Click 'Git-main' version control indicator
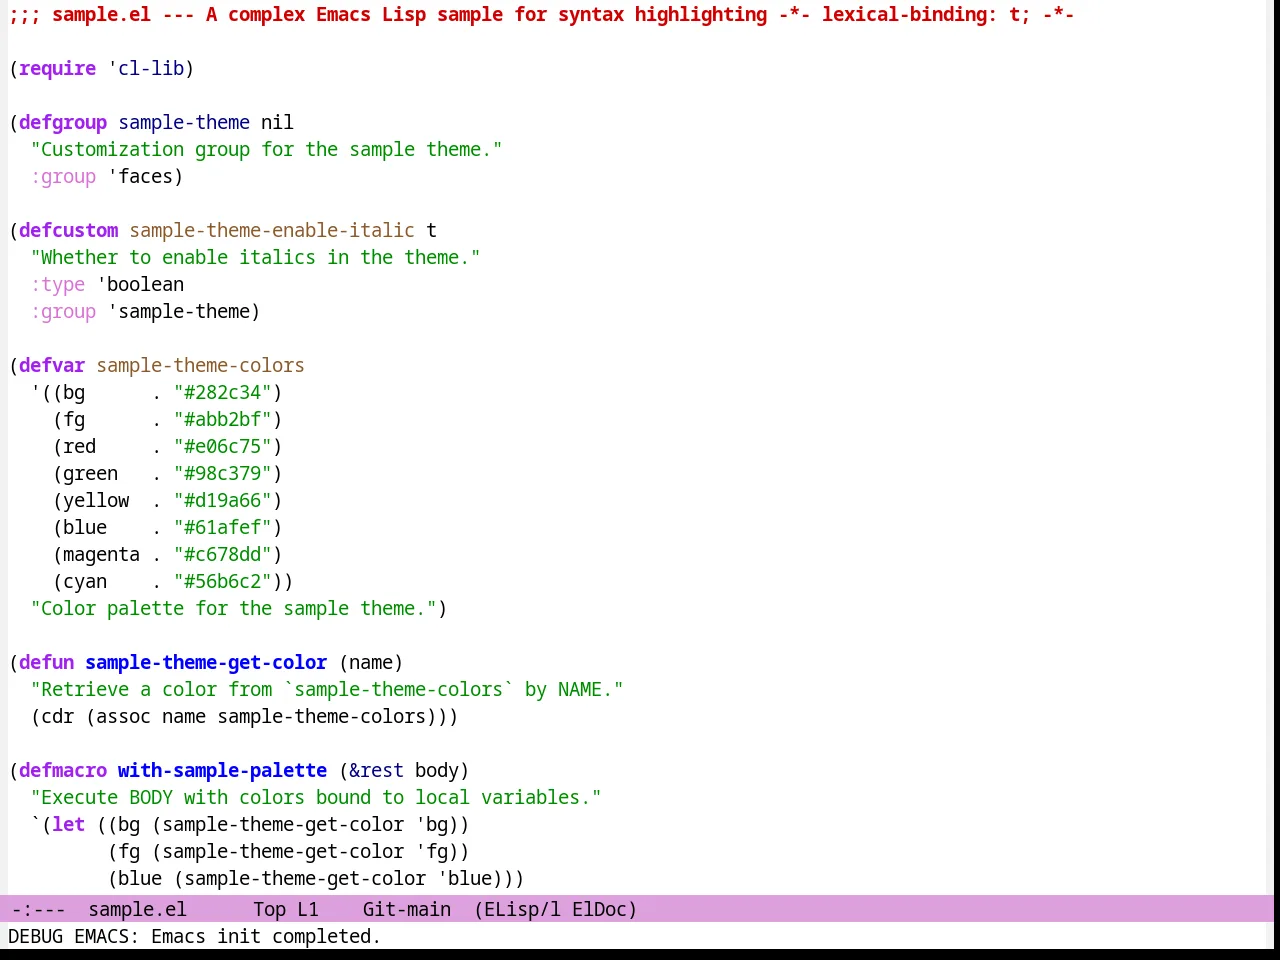 point(406,909)
